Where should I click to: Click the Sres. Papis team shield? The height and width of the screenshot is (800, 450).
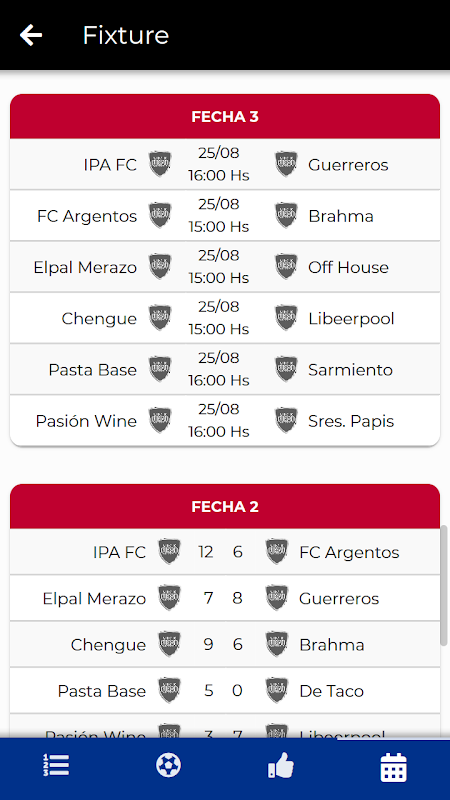click(286, 420)
